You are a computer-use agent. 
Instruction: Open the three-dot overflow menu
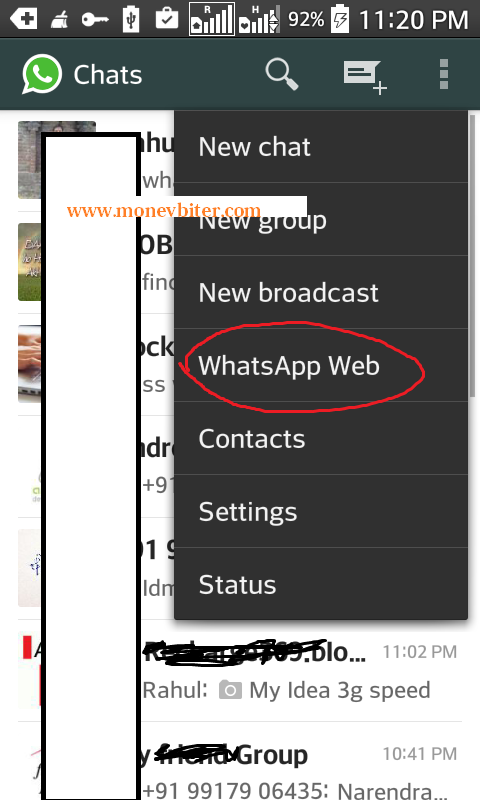(x=444, y=74)
